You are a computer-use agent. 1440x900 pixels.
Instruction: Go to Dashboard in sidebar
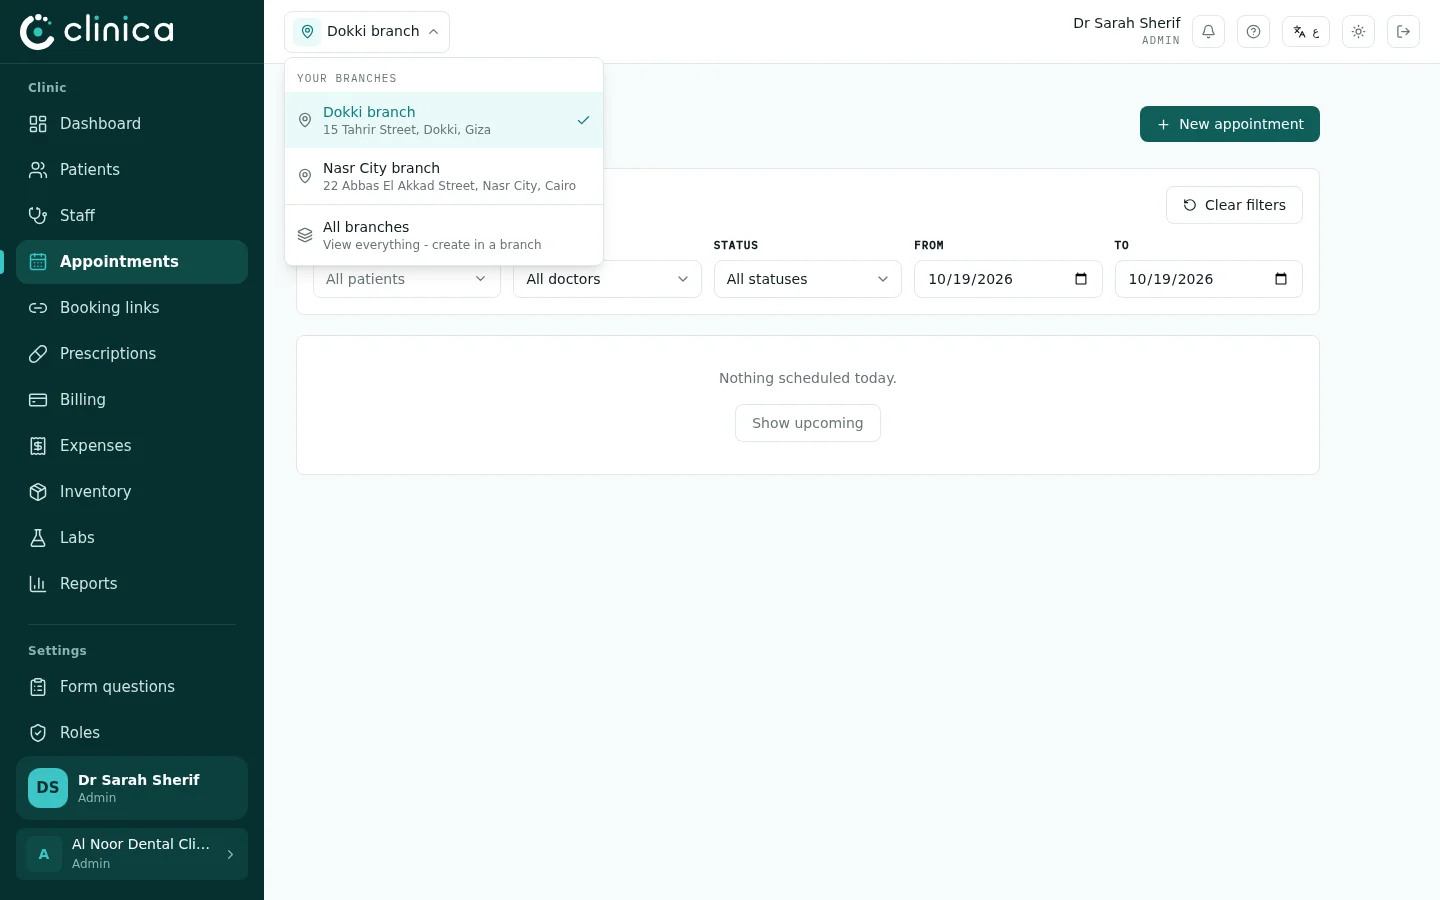click(132, 124)
